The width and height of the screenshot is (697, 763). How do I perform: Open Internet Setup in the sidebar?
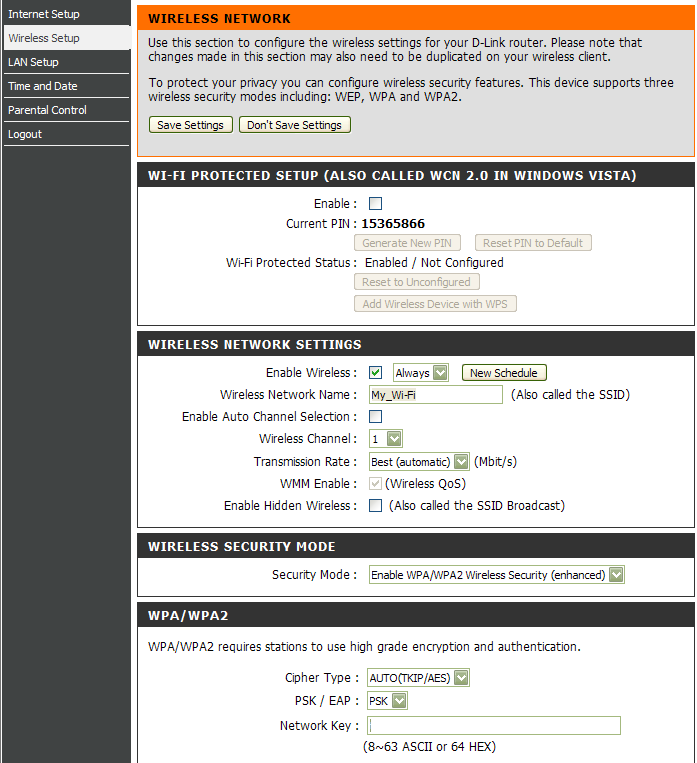click(x=66, y=14)
